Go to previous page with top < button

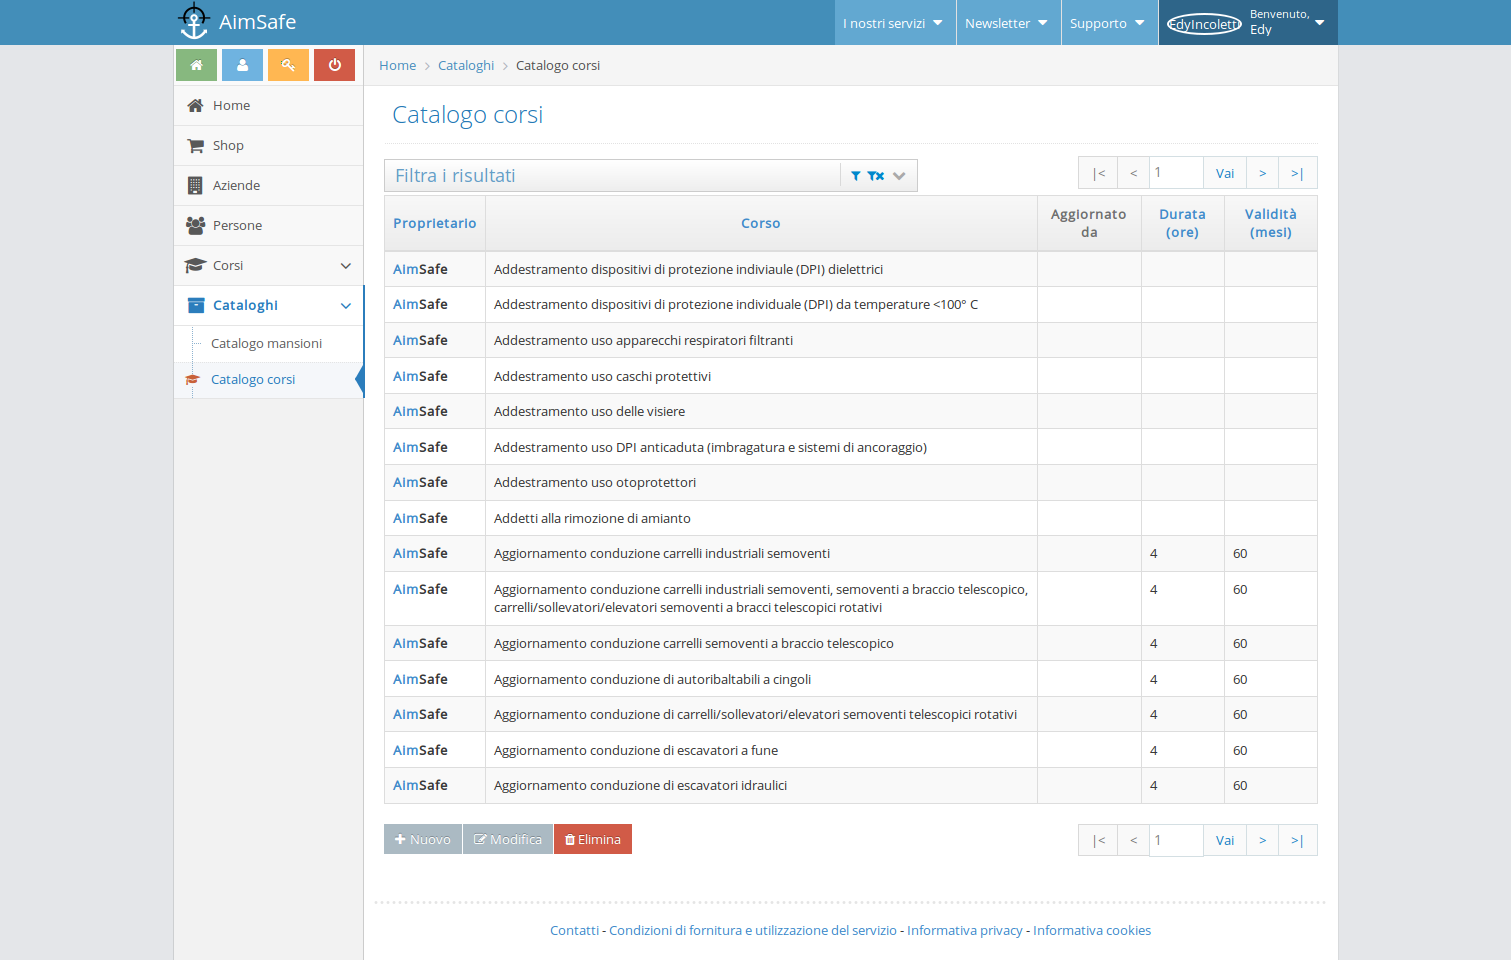click(1133, 173)
